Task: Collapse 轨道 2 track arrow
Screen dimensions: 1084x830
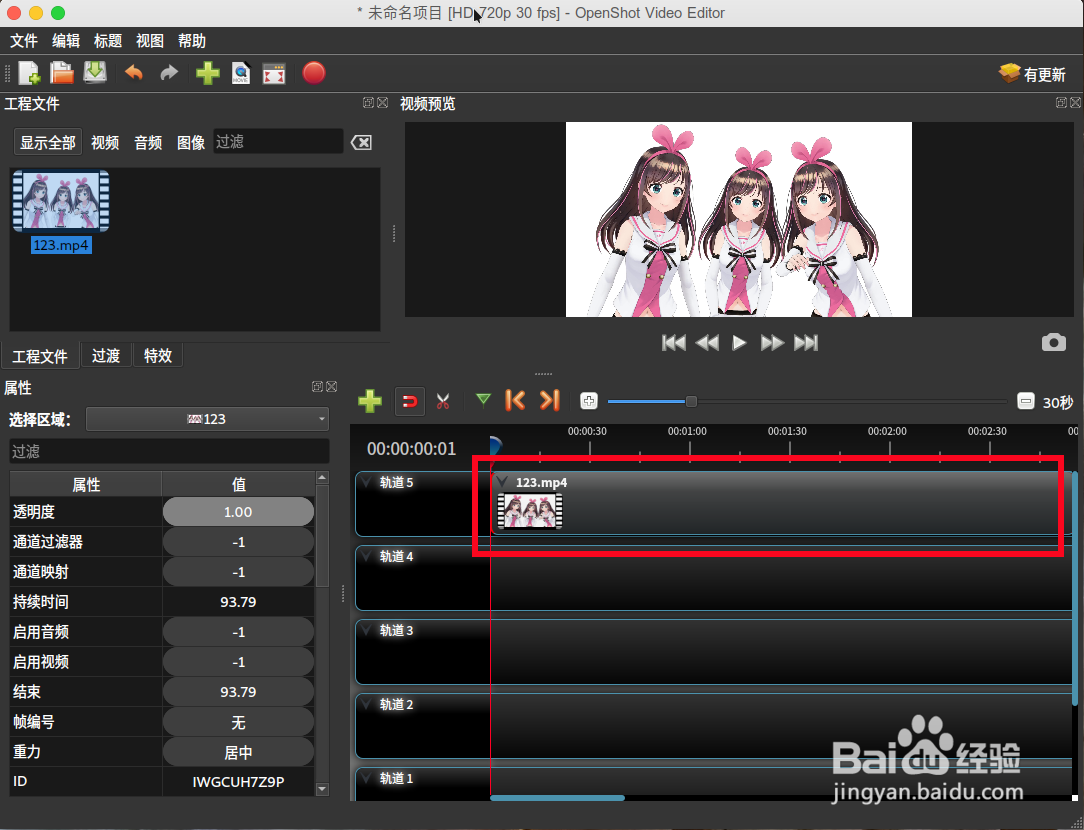Action: 366,704
